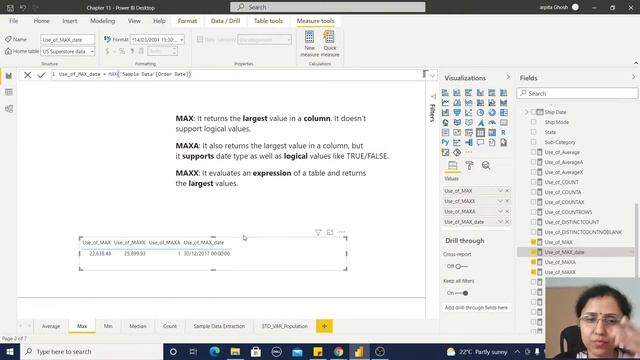Tick the Use_of_COUNT measure checkbox
Viewport: 640px width, 360px height.
pyautogui.click(x=533, y=182)
